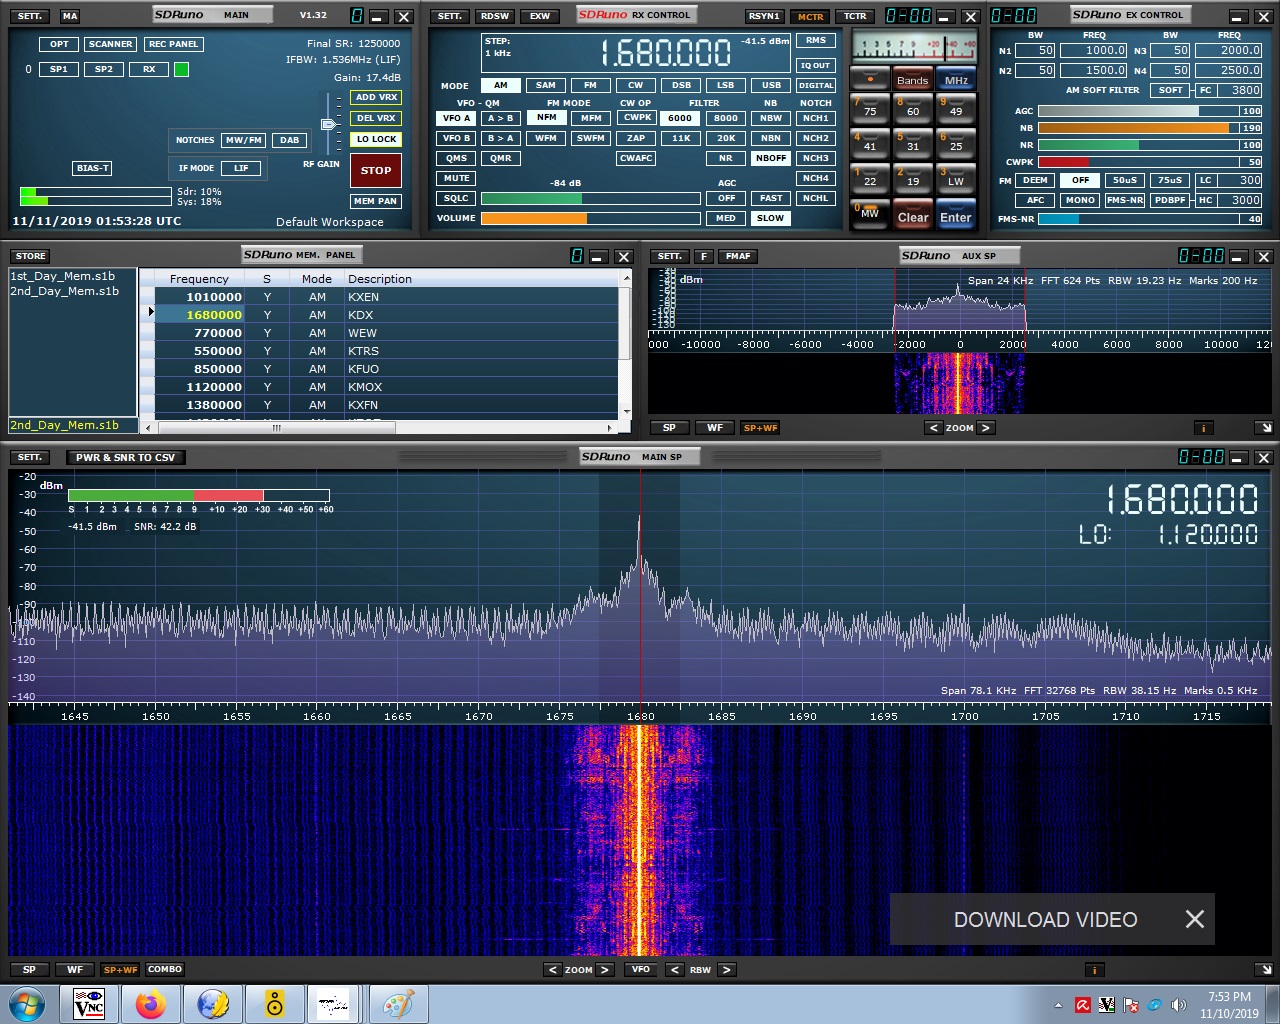The width and height of the screenshot is (1280, 1024).
Task: Select the MW/FM notch option
Action: pos(243,140)
